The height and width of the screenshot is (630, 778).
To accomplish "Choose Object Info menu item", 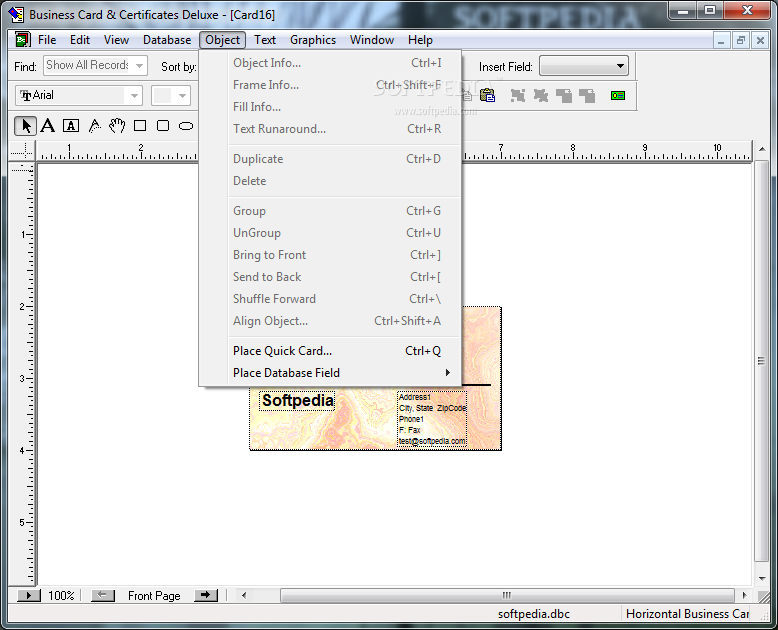I will click(x=330, y=63).
